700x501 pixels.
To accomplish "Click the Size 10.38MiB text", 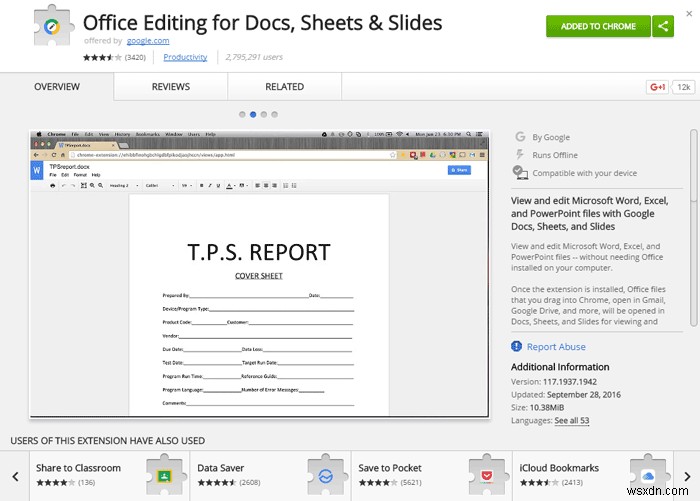I will coord(538,408).
